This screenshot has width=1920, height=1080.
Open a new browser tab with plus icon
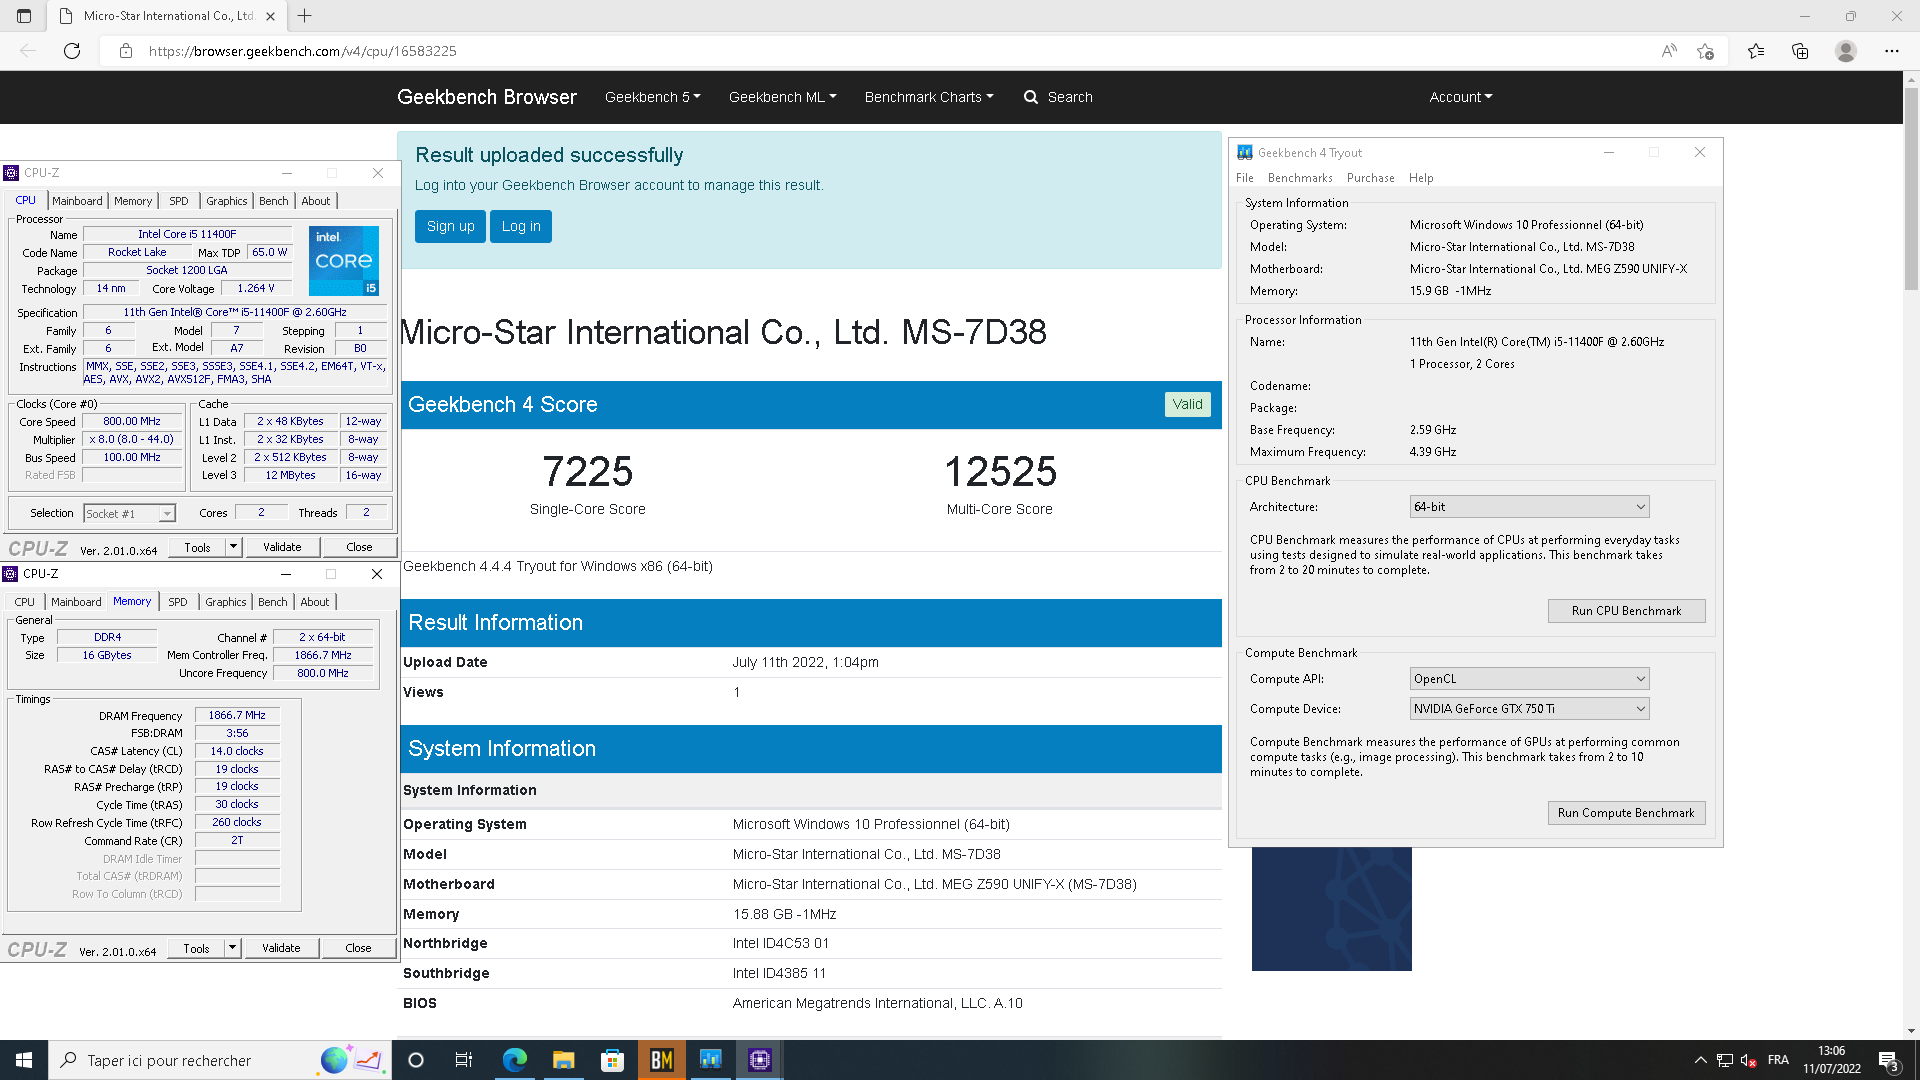tap(305, 16)
